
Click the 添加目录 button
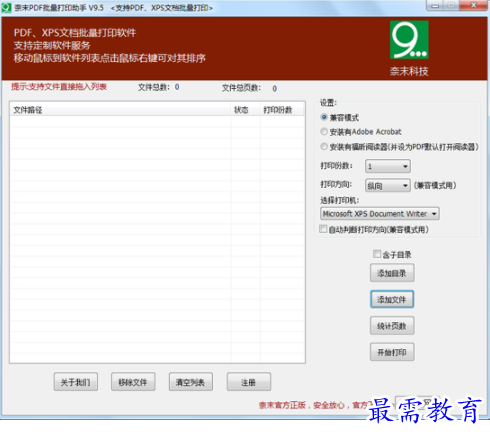click(392, 273)
